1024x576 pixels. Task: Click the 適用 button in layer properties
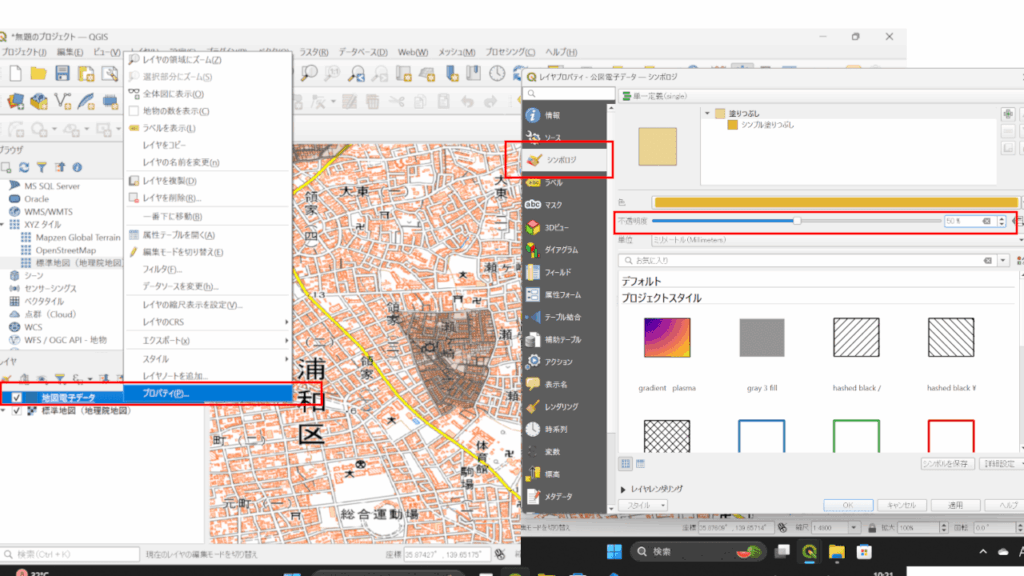coord(955,505)
